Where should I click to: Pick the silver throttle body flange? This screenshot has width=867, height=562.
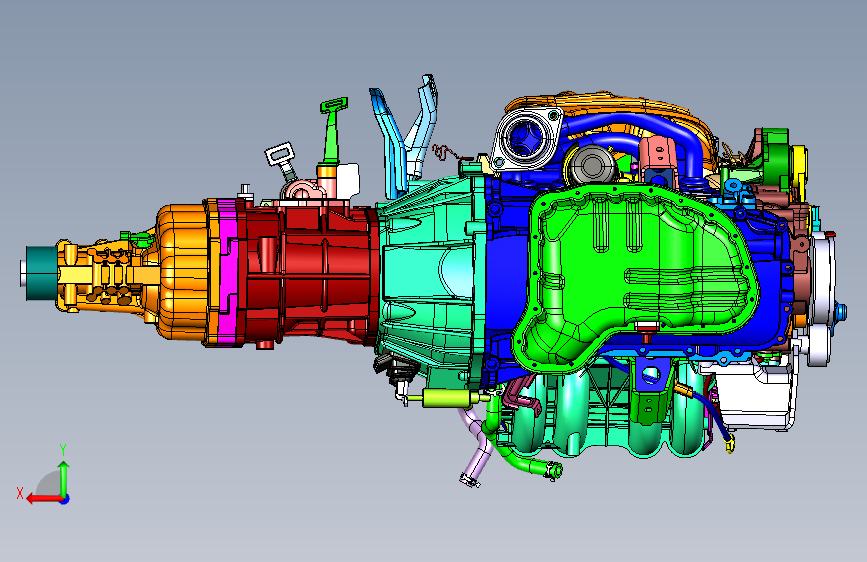[527, 138]
